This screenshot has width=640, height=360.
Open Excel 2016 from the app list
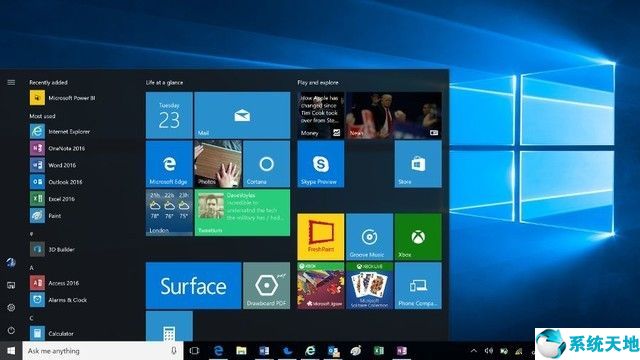click(52, 199)
